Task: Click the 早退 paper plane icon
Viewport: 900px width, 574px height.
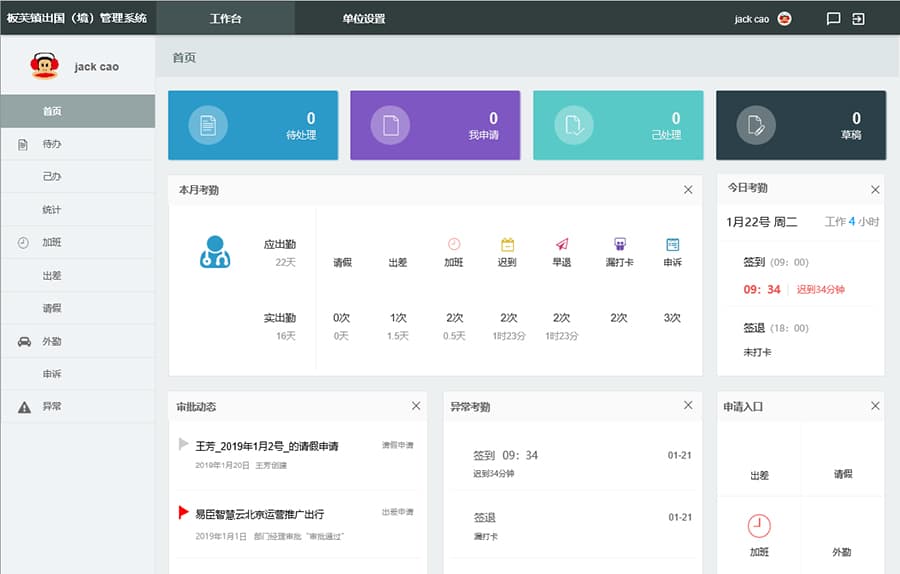Action: (562, 244)
